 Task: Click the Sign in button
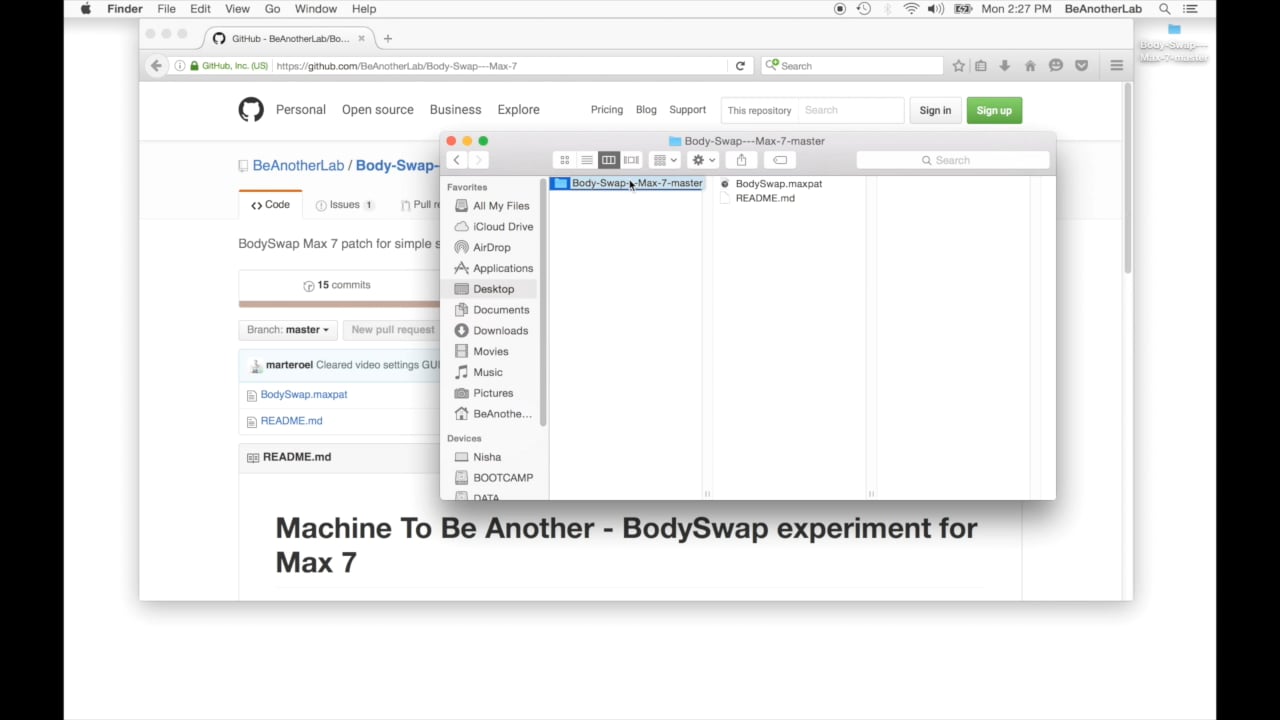tap(935, 110)
